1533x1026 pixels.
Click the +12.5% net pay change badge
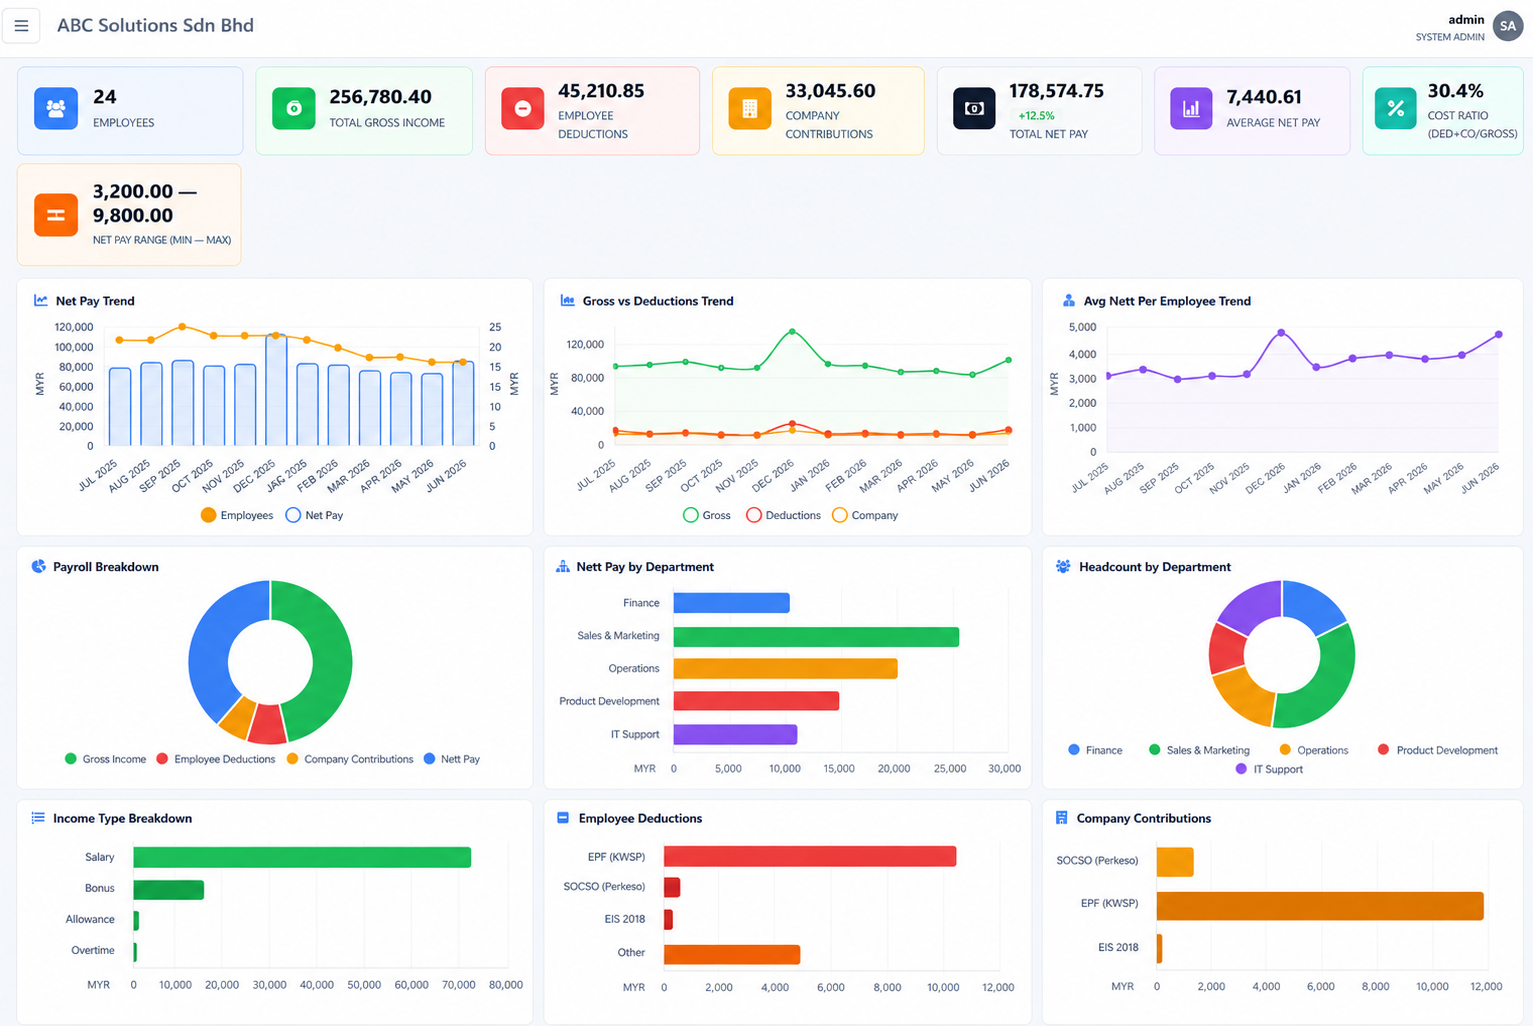(1036, 116)
